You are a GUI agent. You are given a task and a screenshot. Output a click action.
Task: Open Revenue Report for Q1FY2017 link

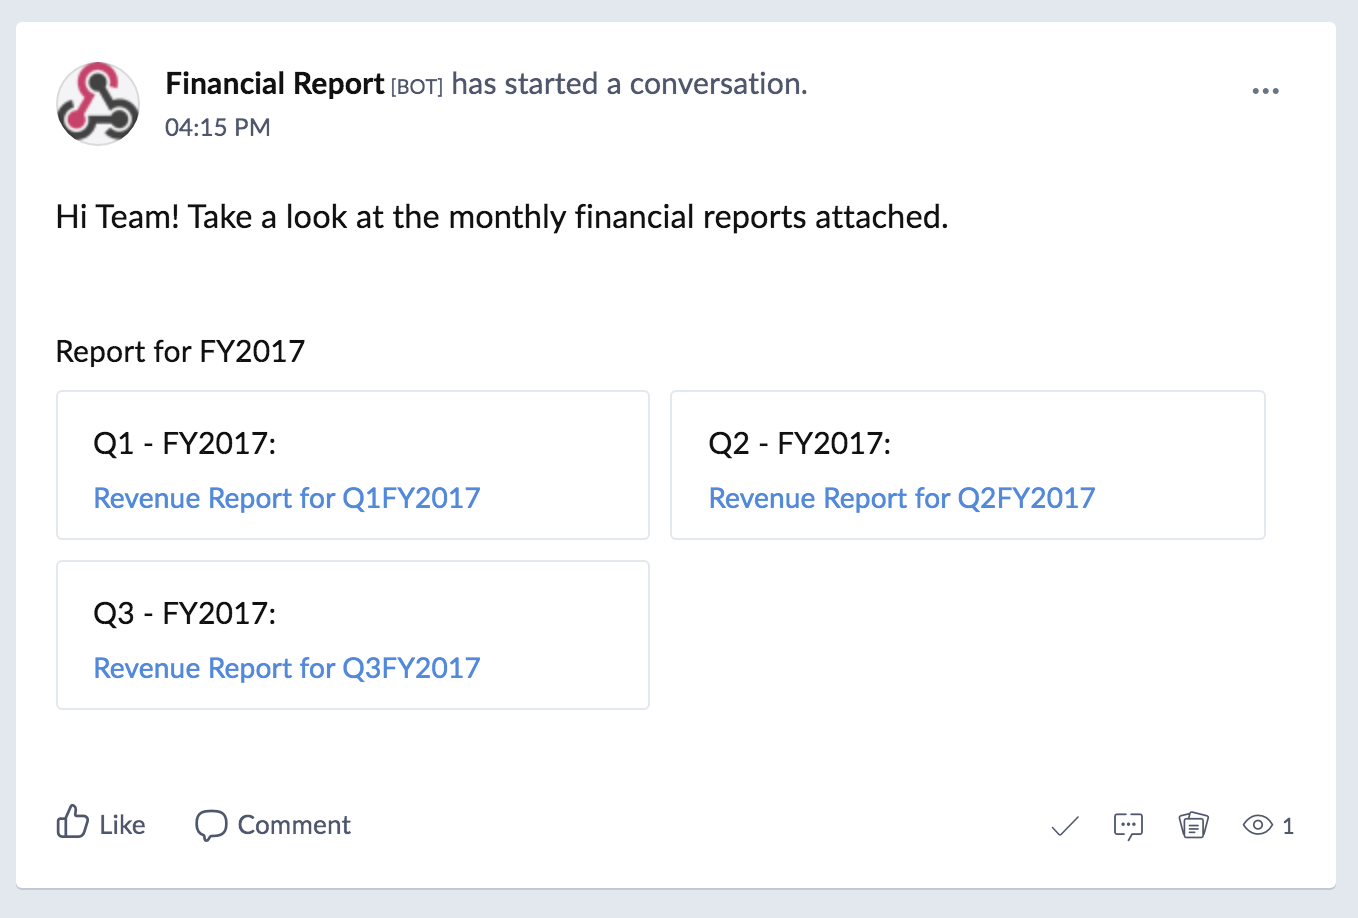tap(287, 498)
